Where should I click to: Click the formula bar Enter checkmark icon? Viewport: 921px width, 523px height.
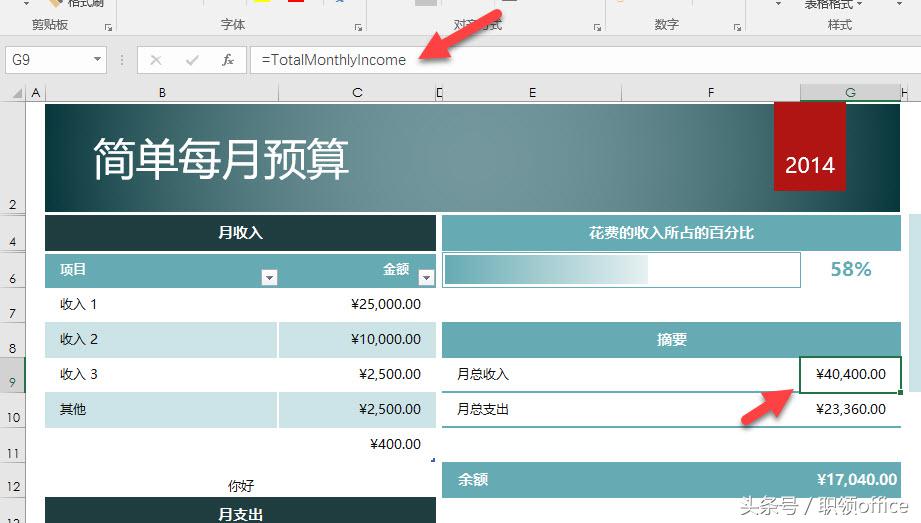(192, 60)
